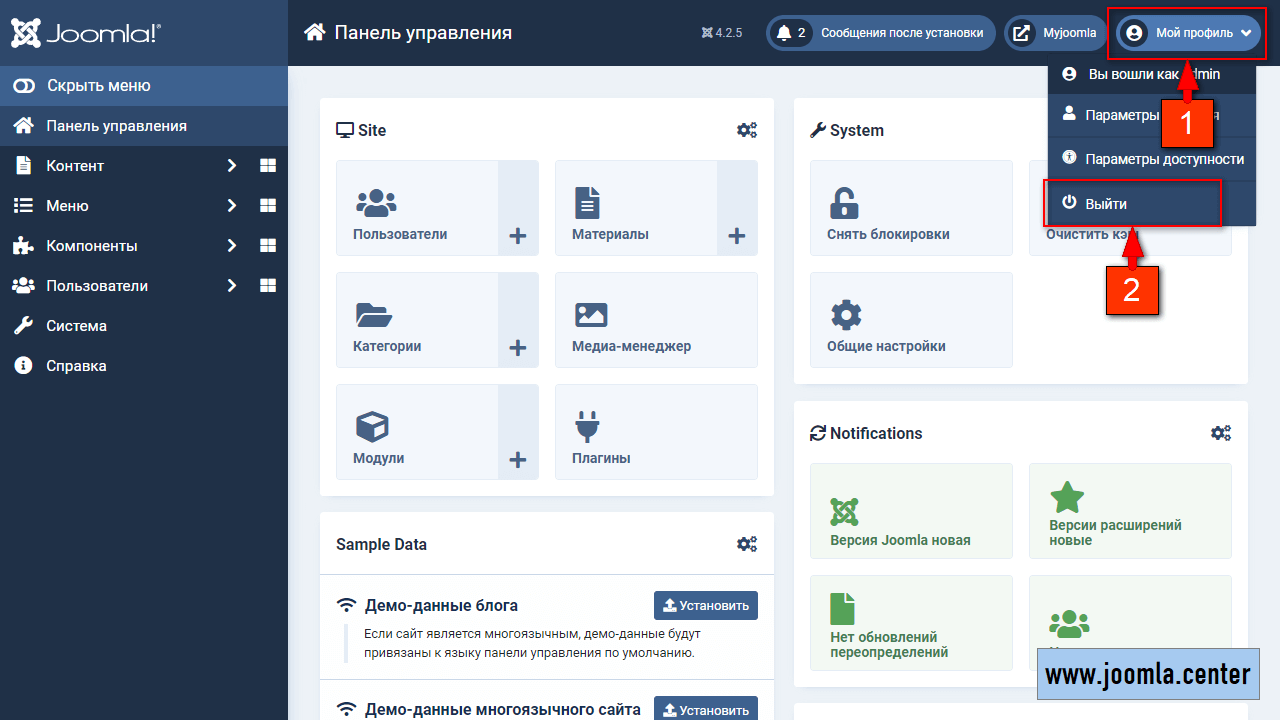Click the Медиа-менеджер image icon
Viewport: 1280px width, 720px height.
point(591,315)
